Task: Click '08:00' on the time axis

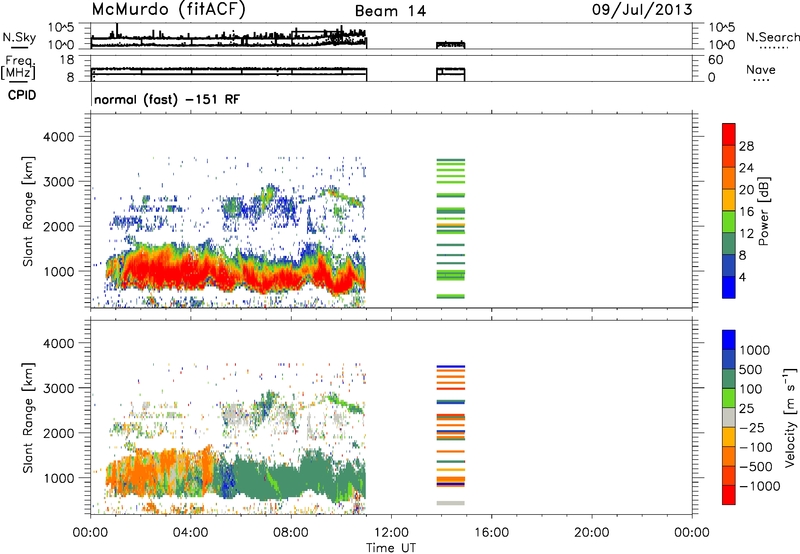Action: click(291, 533)
